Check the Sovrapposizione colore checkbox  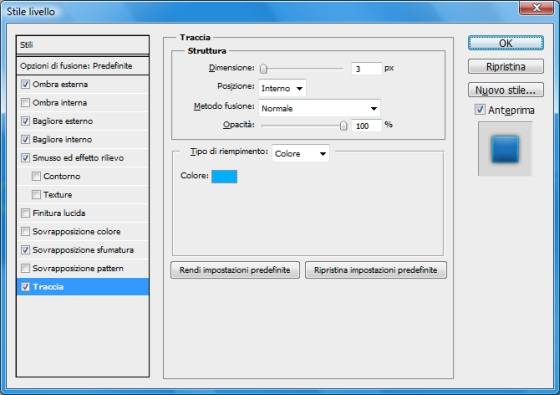click(25, 231)
